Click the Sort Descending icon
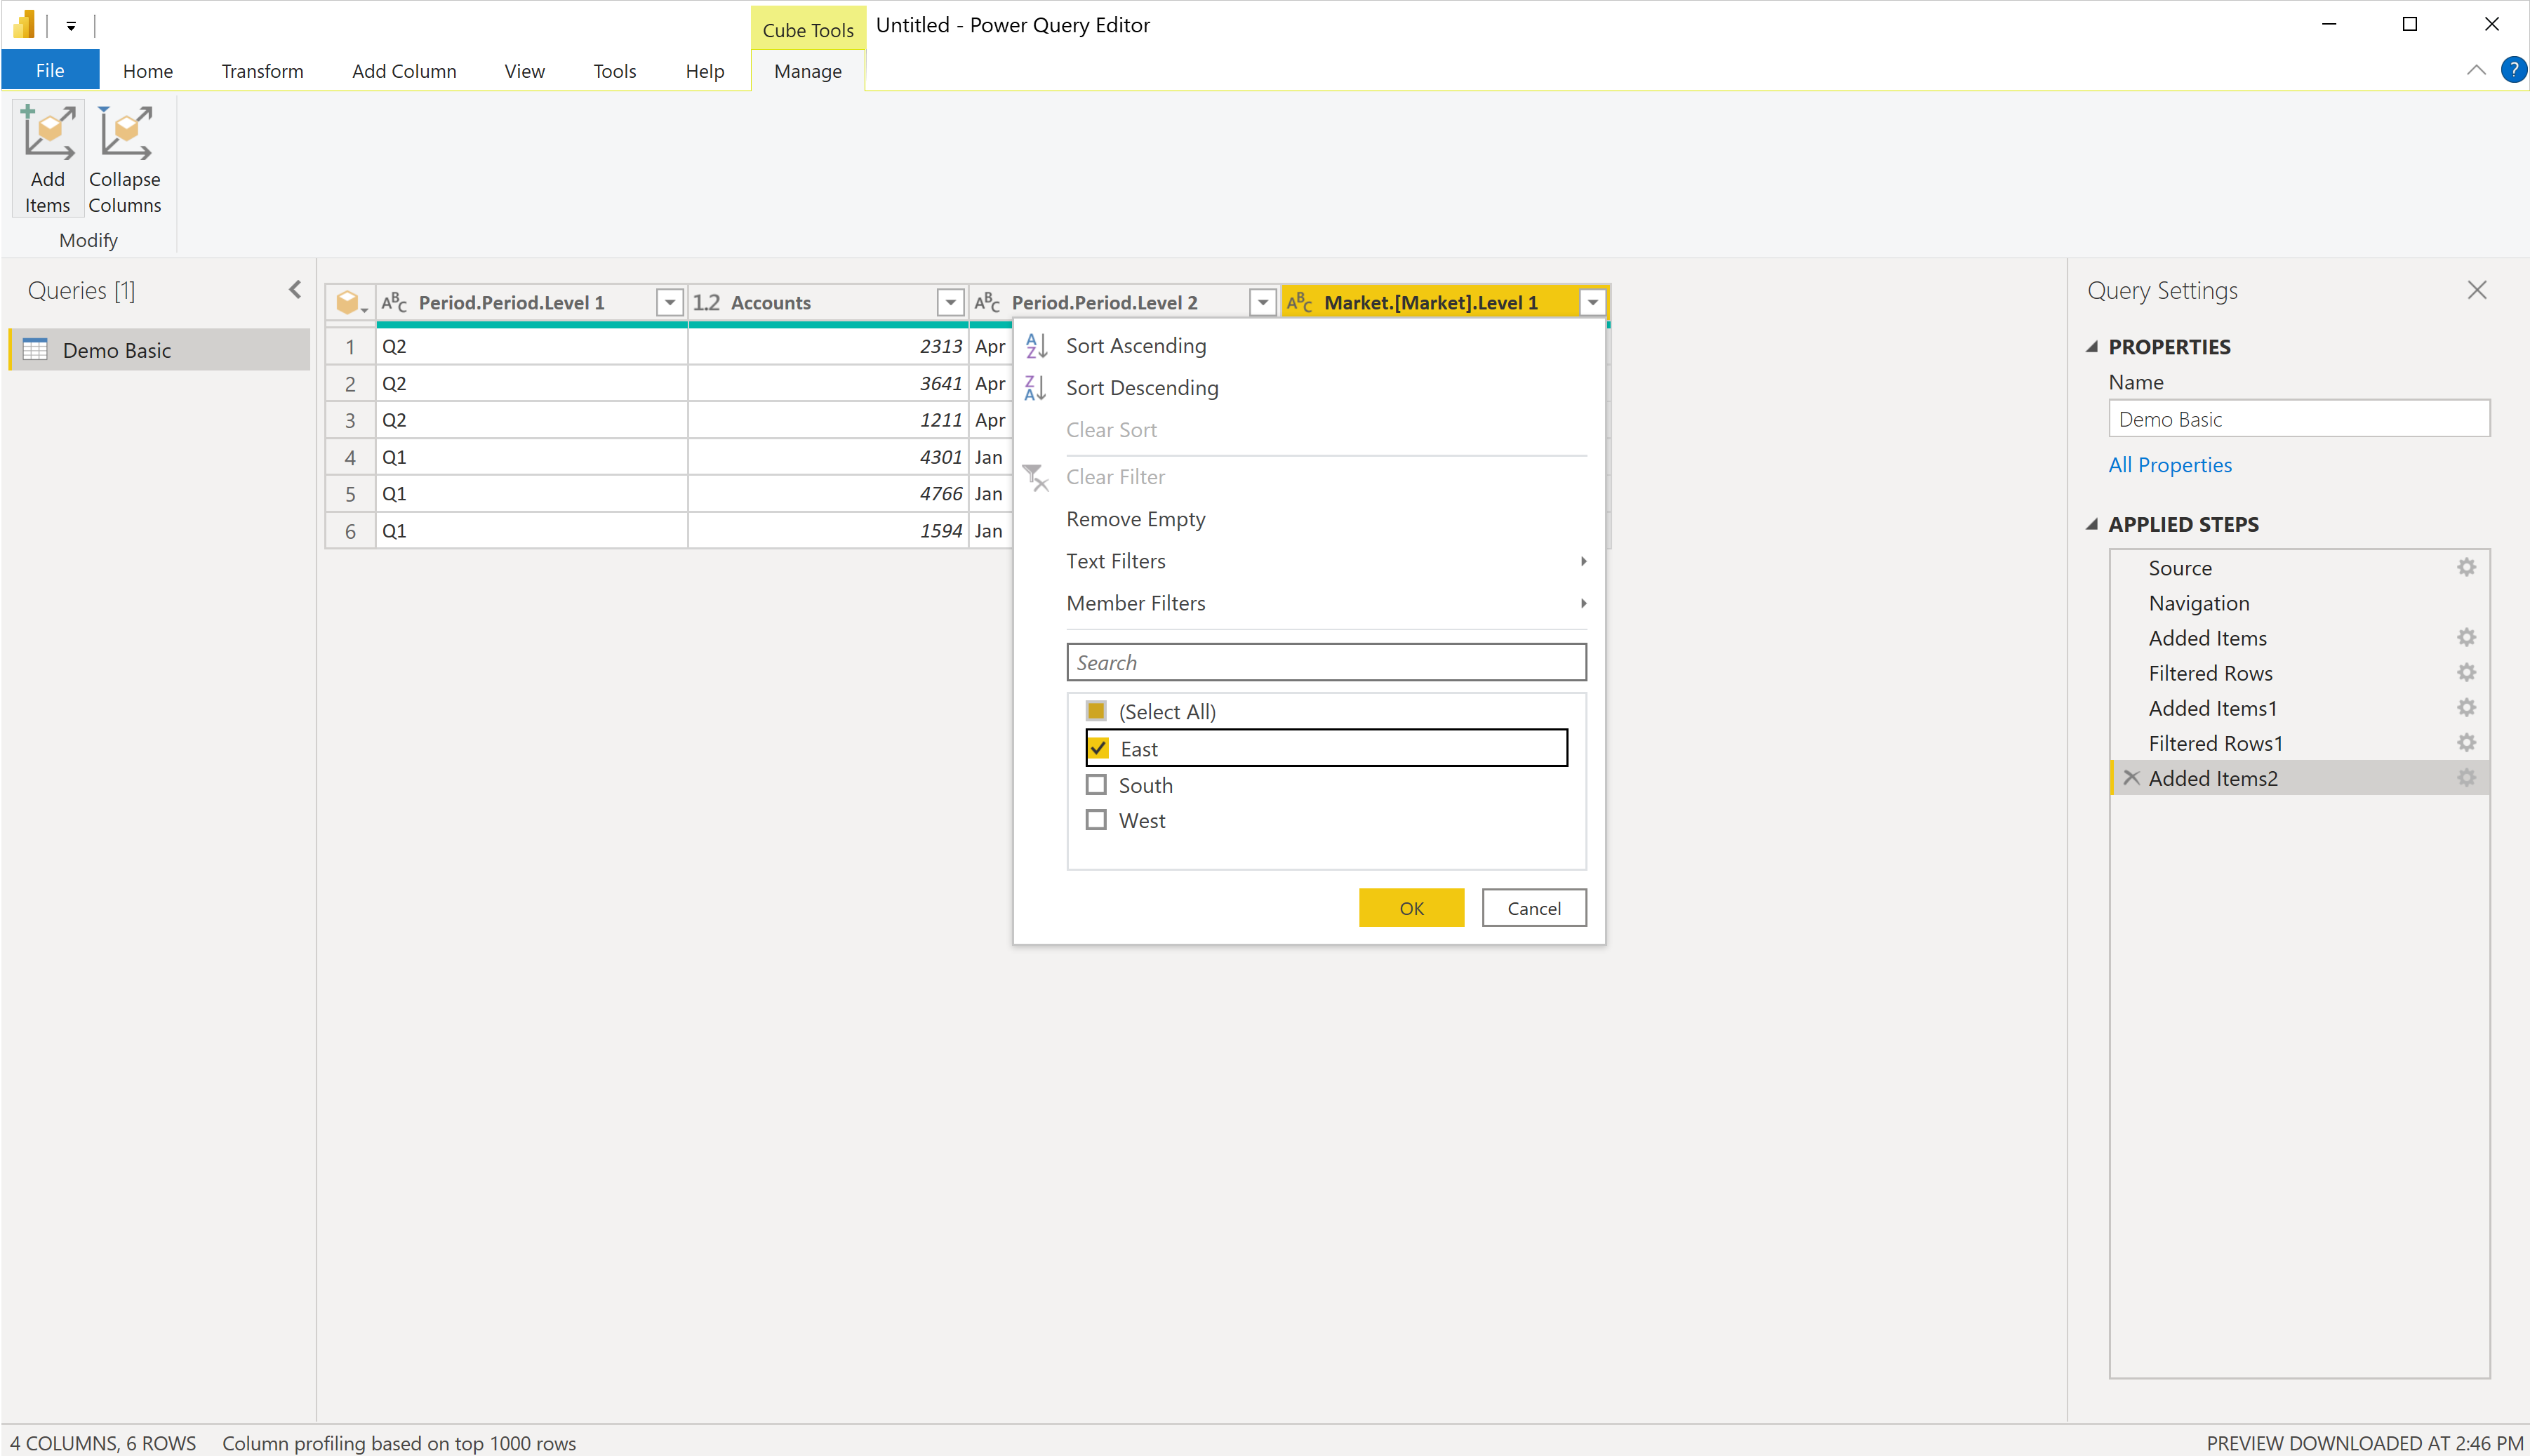2530x1456 pixels. [1036, 388]
